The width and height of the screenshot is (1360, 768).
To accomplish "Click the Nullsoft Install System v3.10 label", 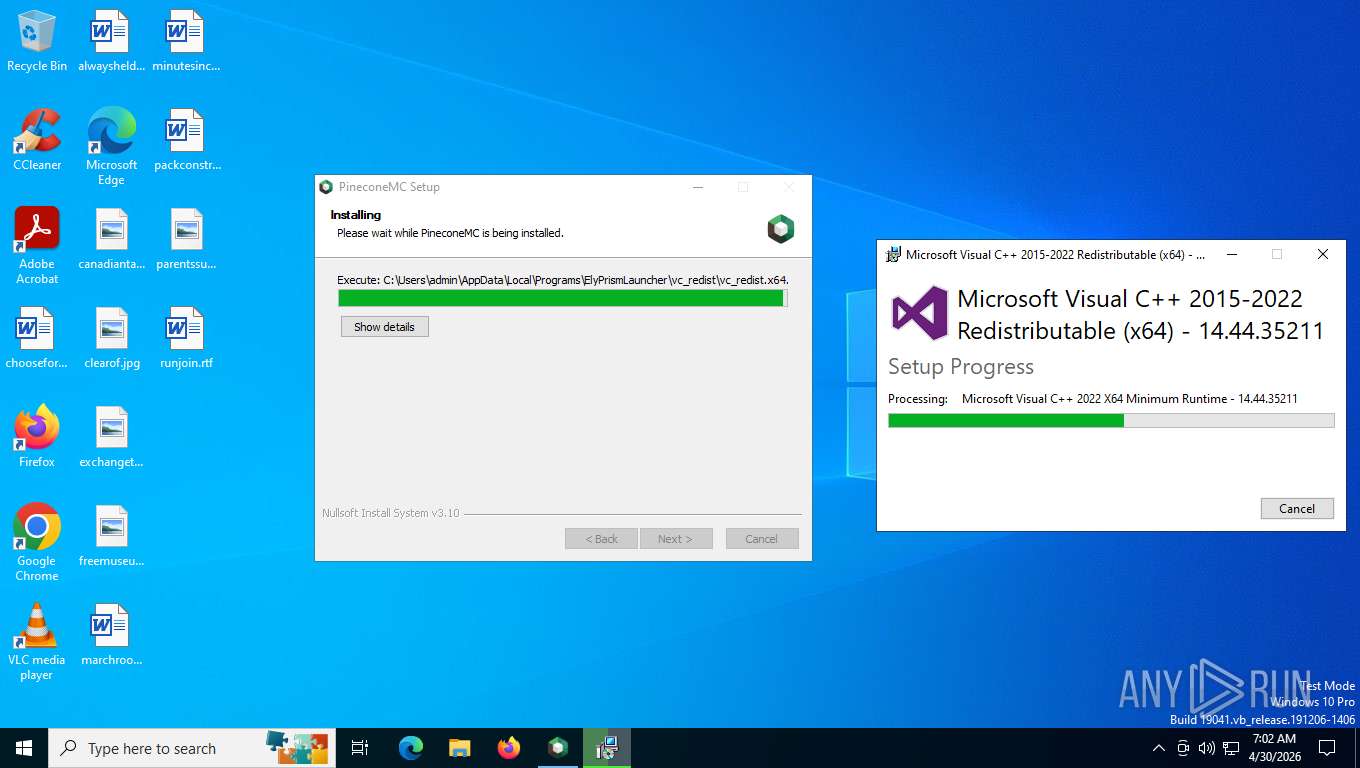I will [x=391, y=513].
